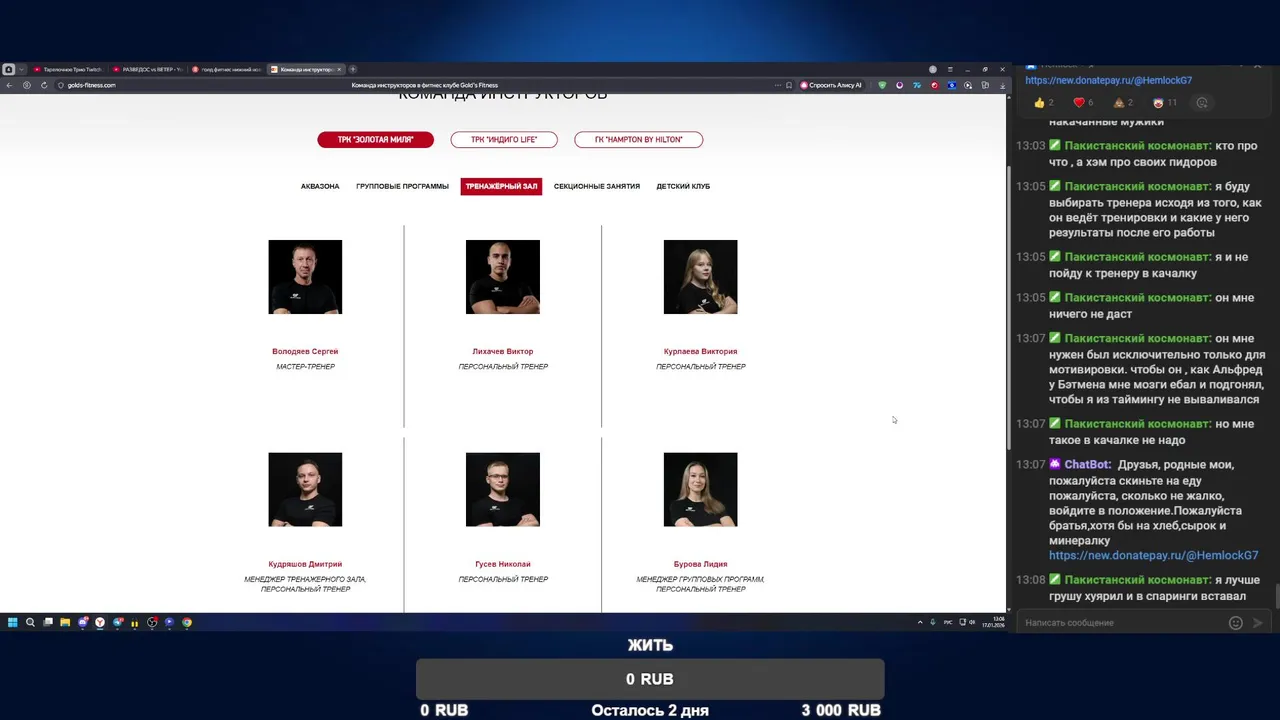Image resolution: width=1280 pixels, height=720 pixels.
Task: Click the green shield extension icon
Action: coord(882,85)
